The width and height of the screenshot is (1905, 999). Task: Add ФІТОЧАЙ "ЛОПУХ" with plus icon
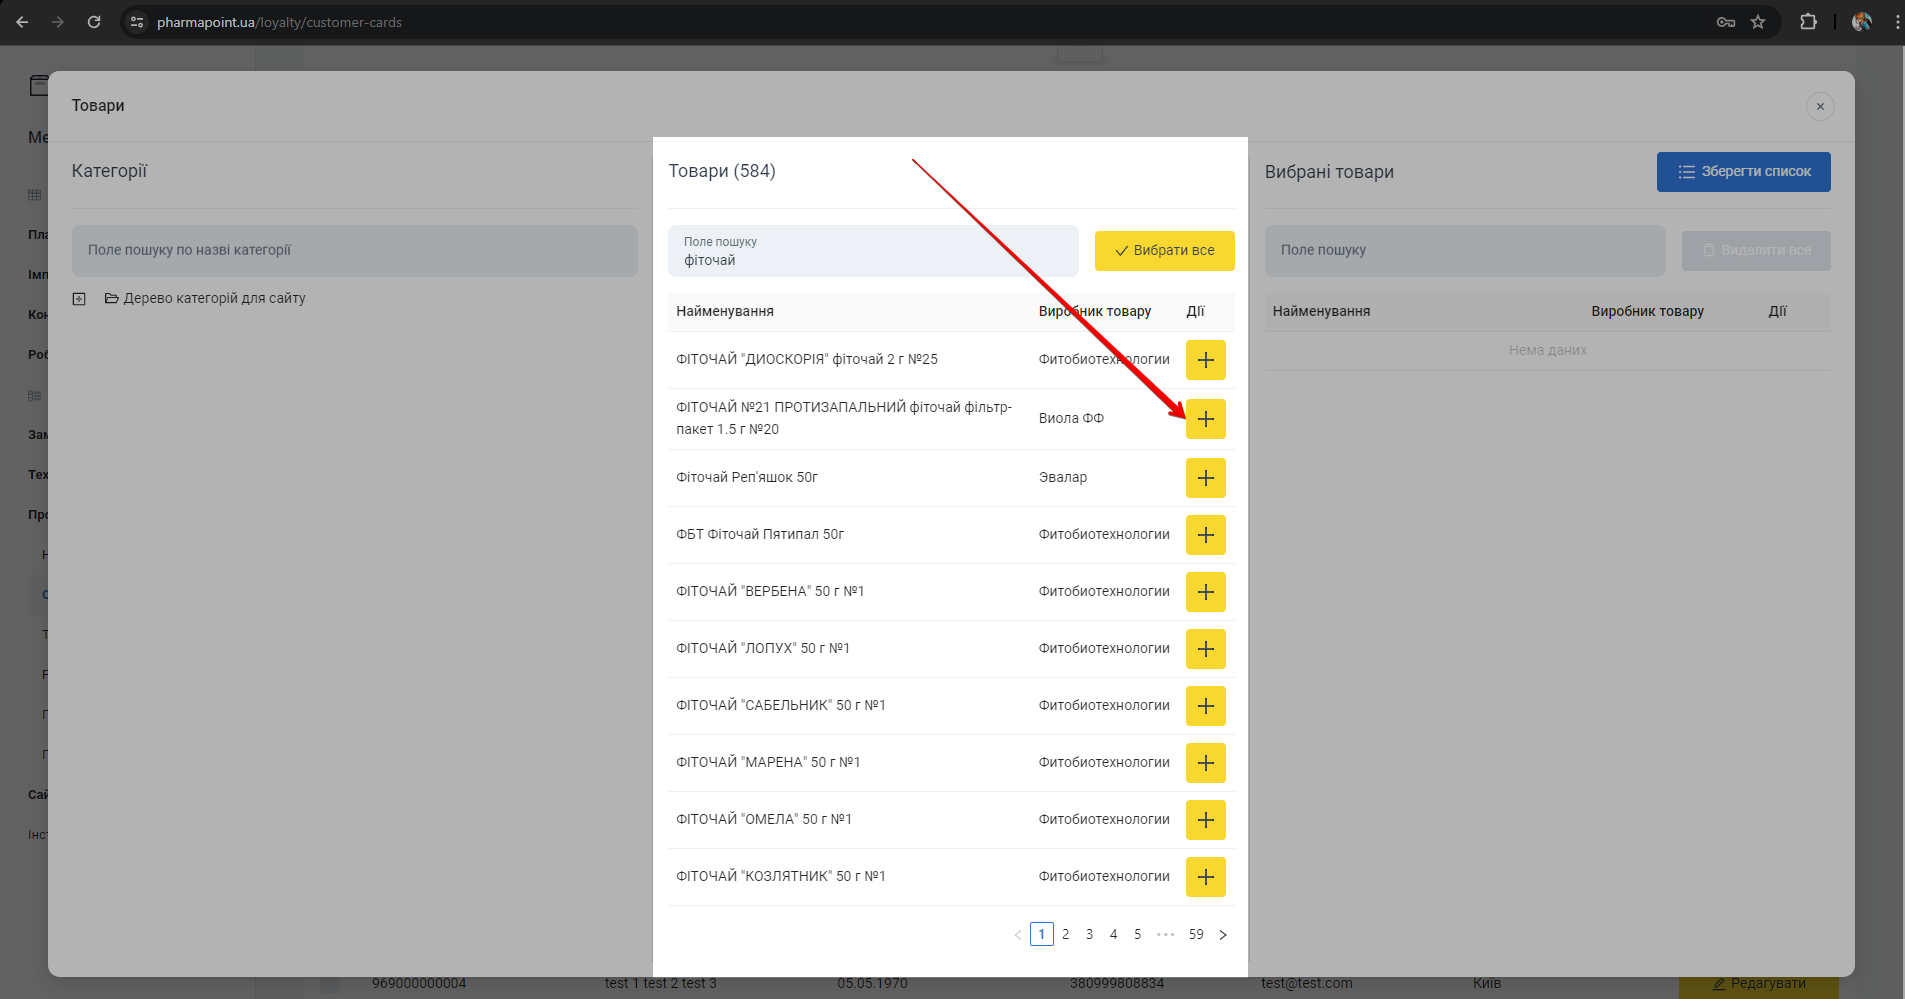(1205, 649)
